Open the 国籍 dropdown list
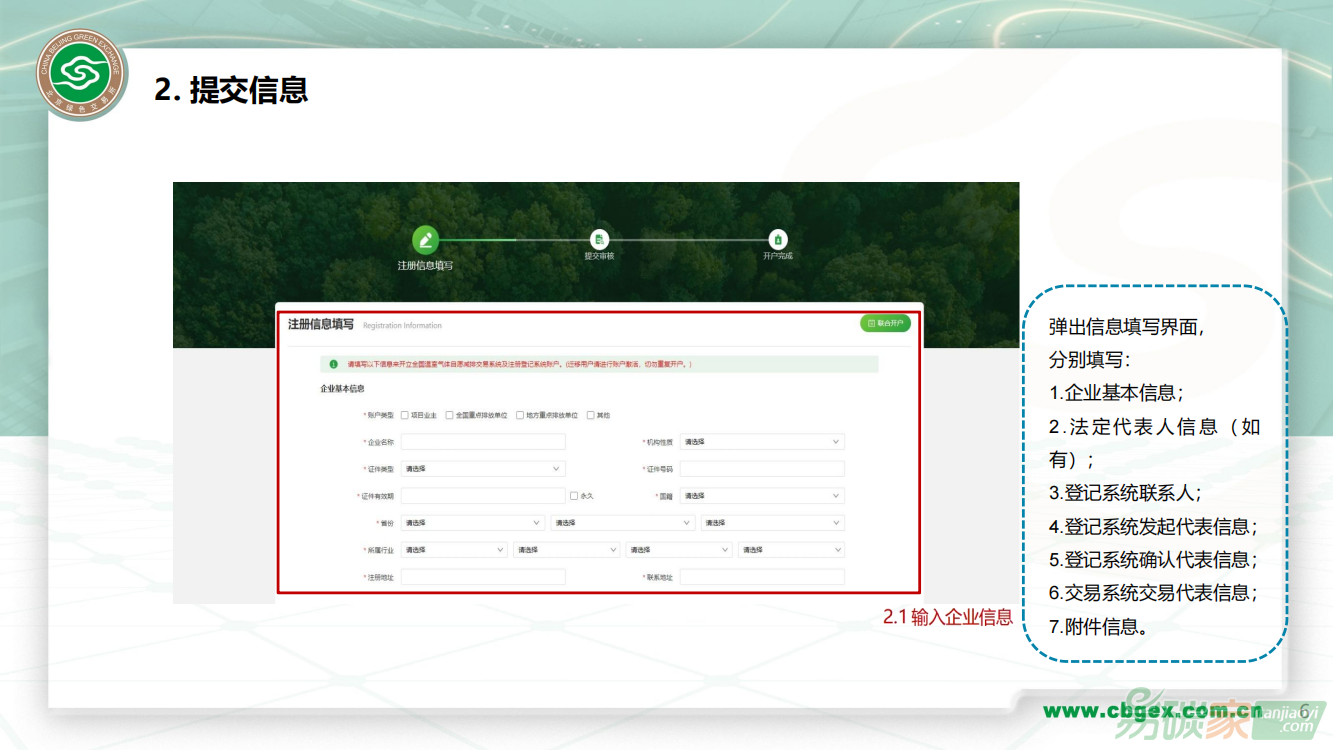The image size is (1333, 750). click(762, 496)
